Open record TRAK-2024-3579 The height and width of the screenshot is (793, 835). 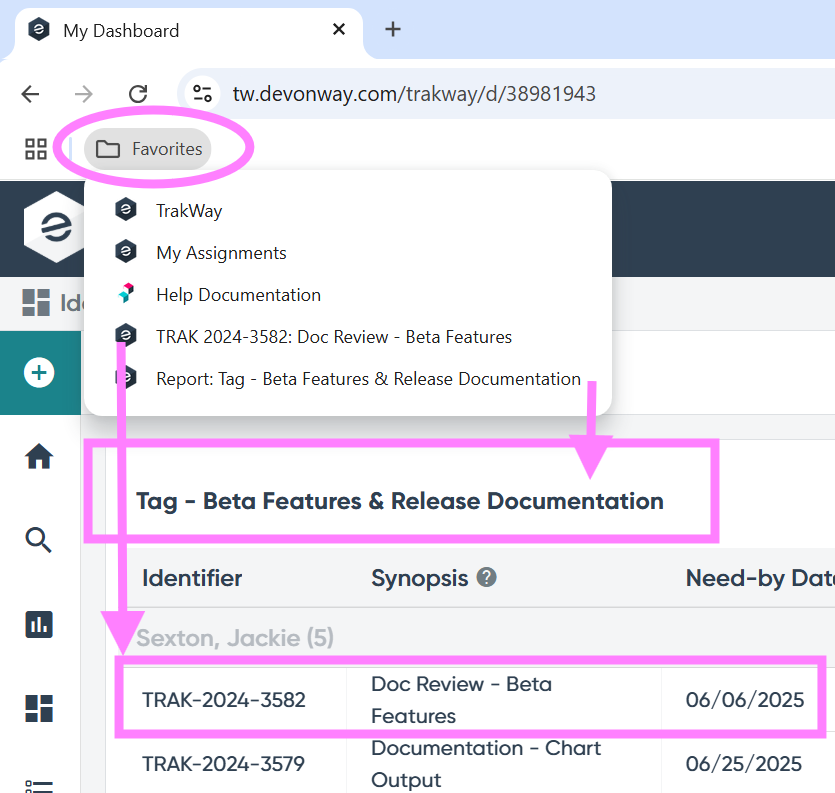click(223, 764)
